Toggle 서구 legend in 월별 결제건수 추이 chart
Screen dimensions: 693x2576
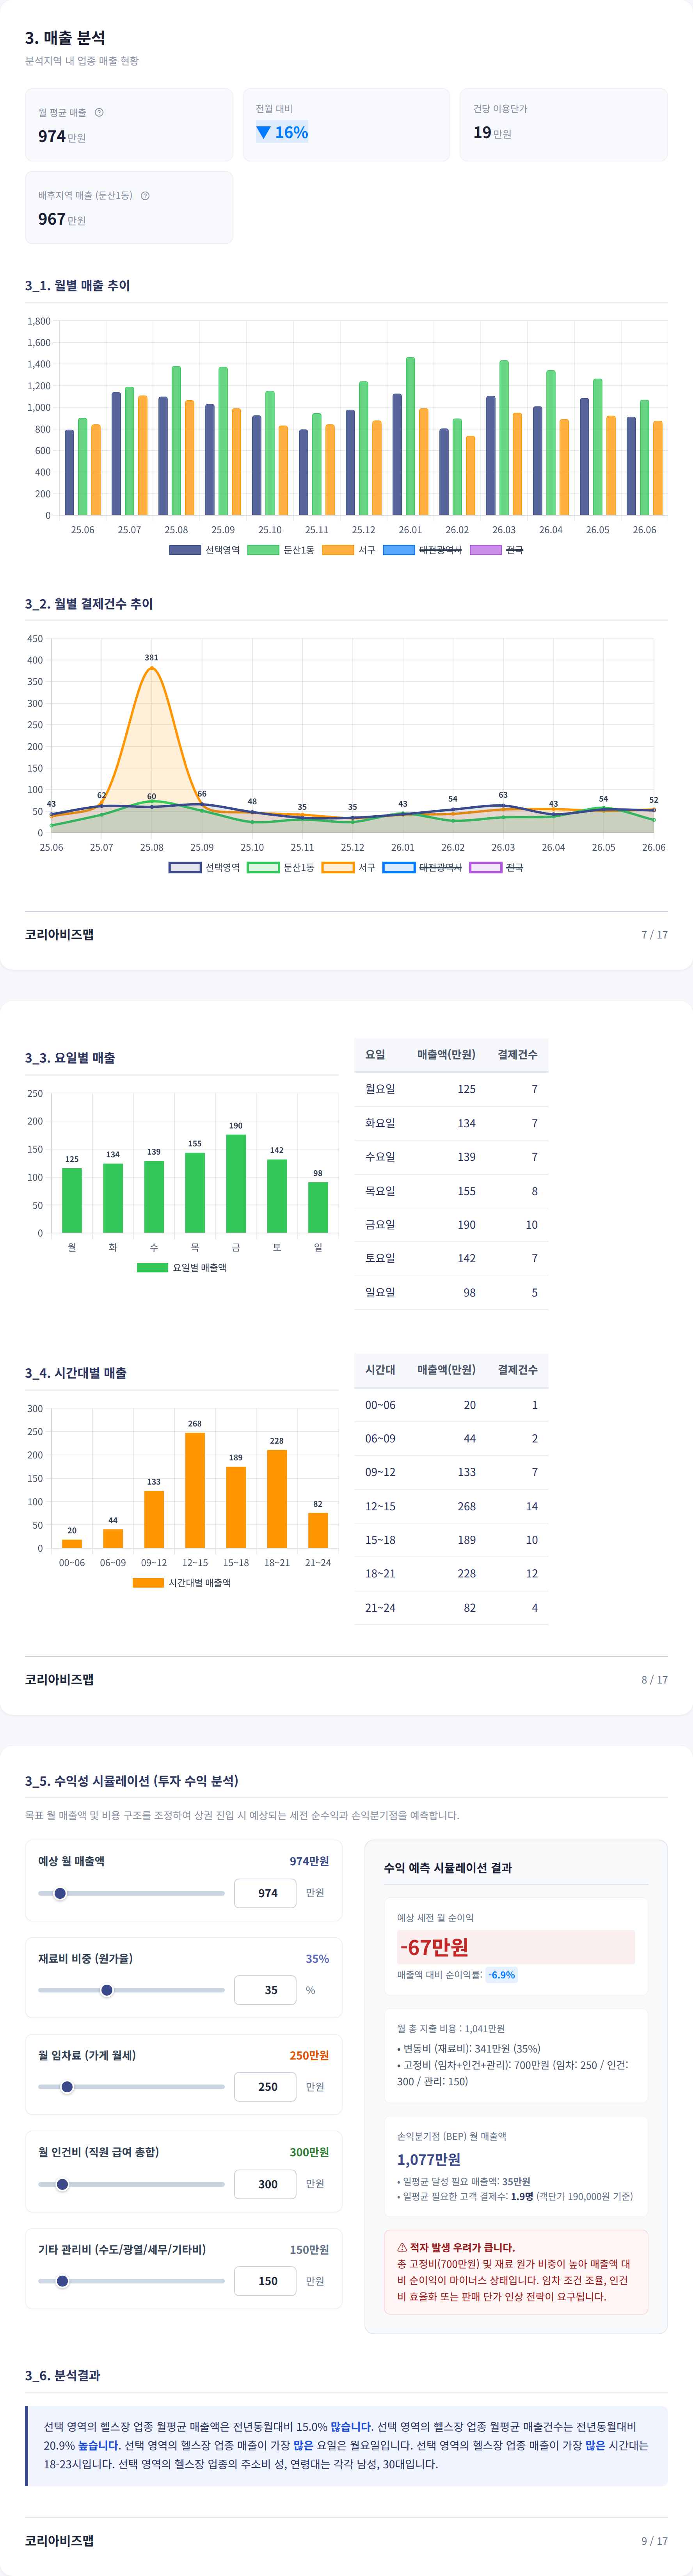coord(349,867)
